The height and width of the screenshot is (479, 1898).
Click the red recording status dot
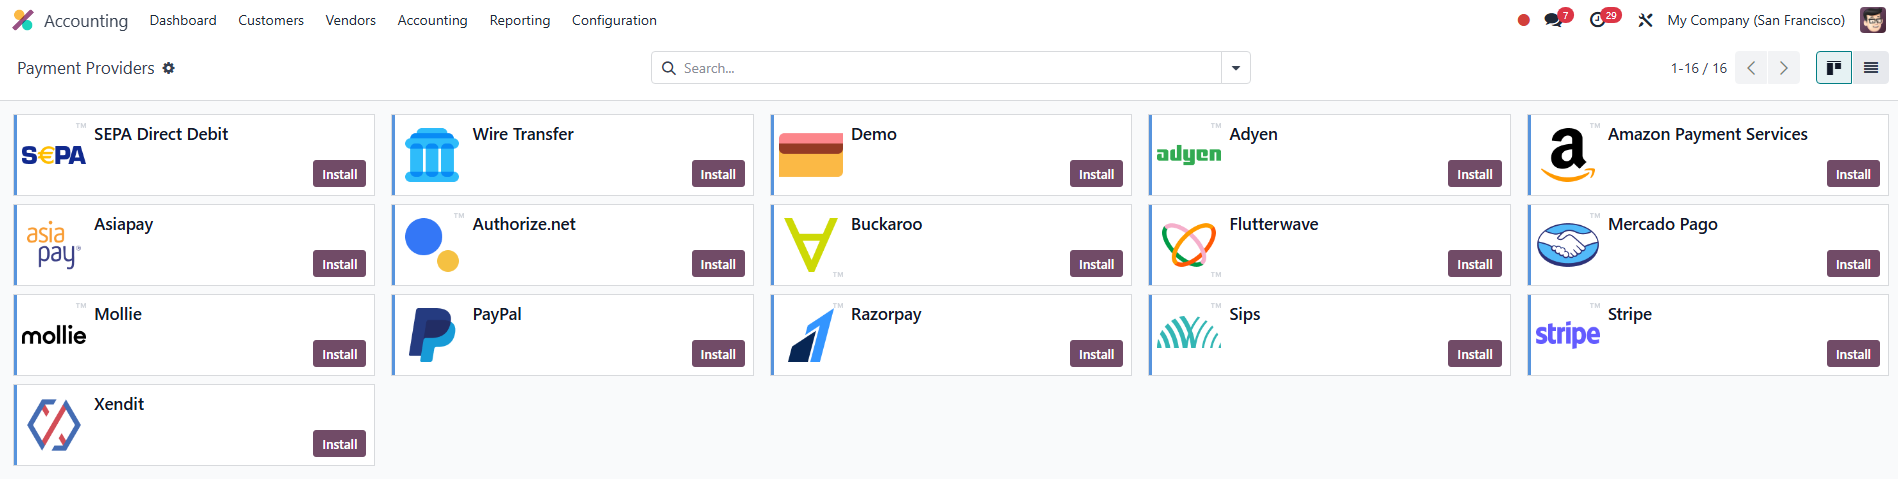1523,20
